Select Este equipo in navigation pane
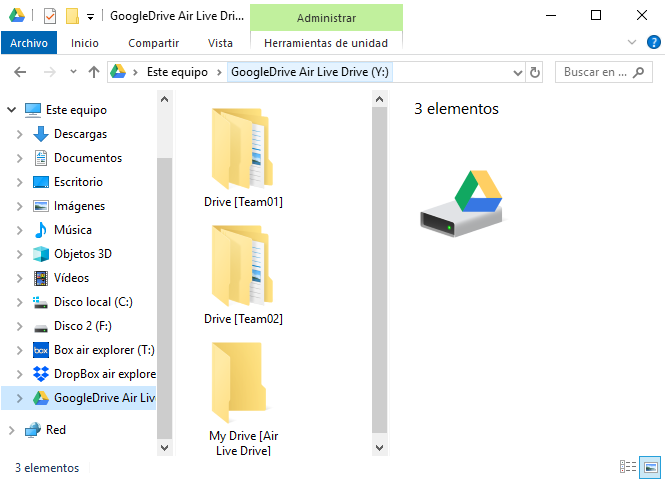Image resolution: width=666 pixels, height=480 pixels. pyautogui.click(x=76, y=110)
